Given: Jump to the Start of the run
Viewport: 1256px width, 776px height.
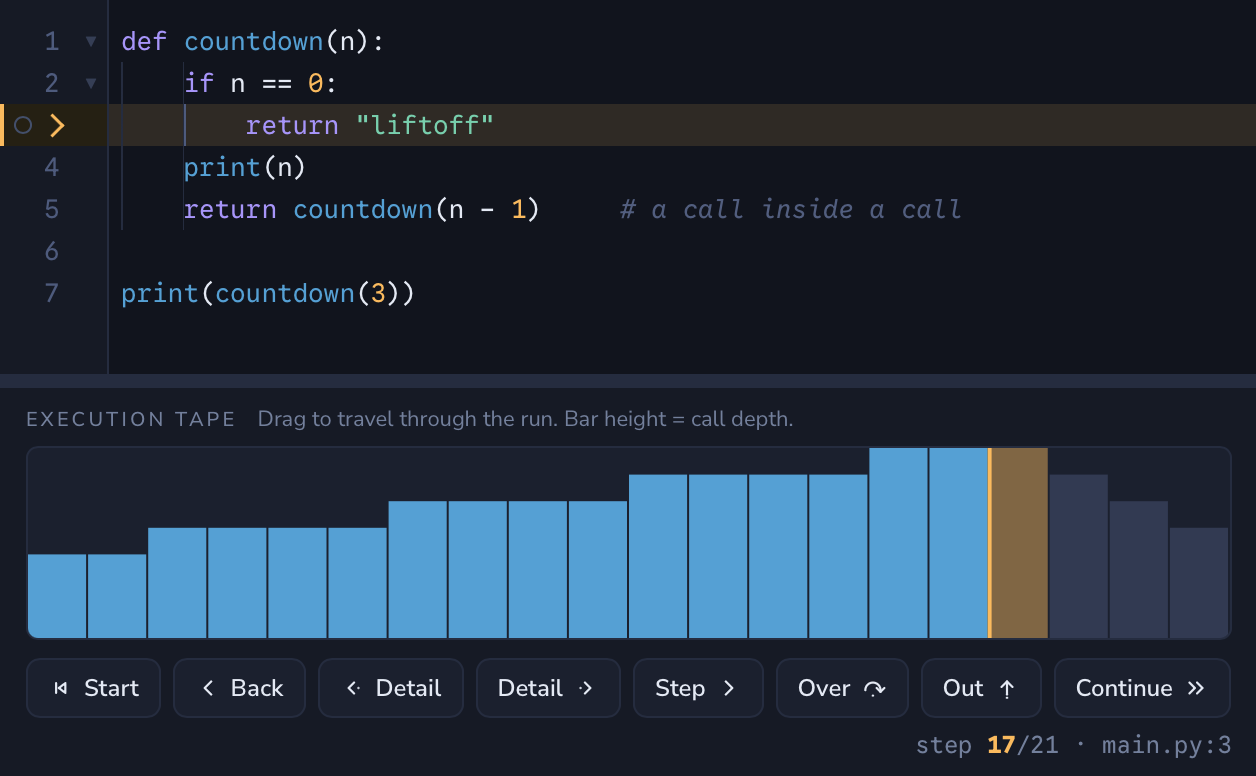Looking at the screenshot, I should click(93, 688).
